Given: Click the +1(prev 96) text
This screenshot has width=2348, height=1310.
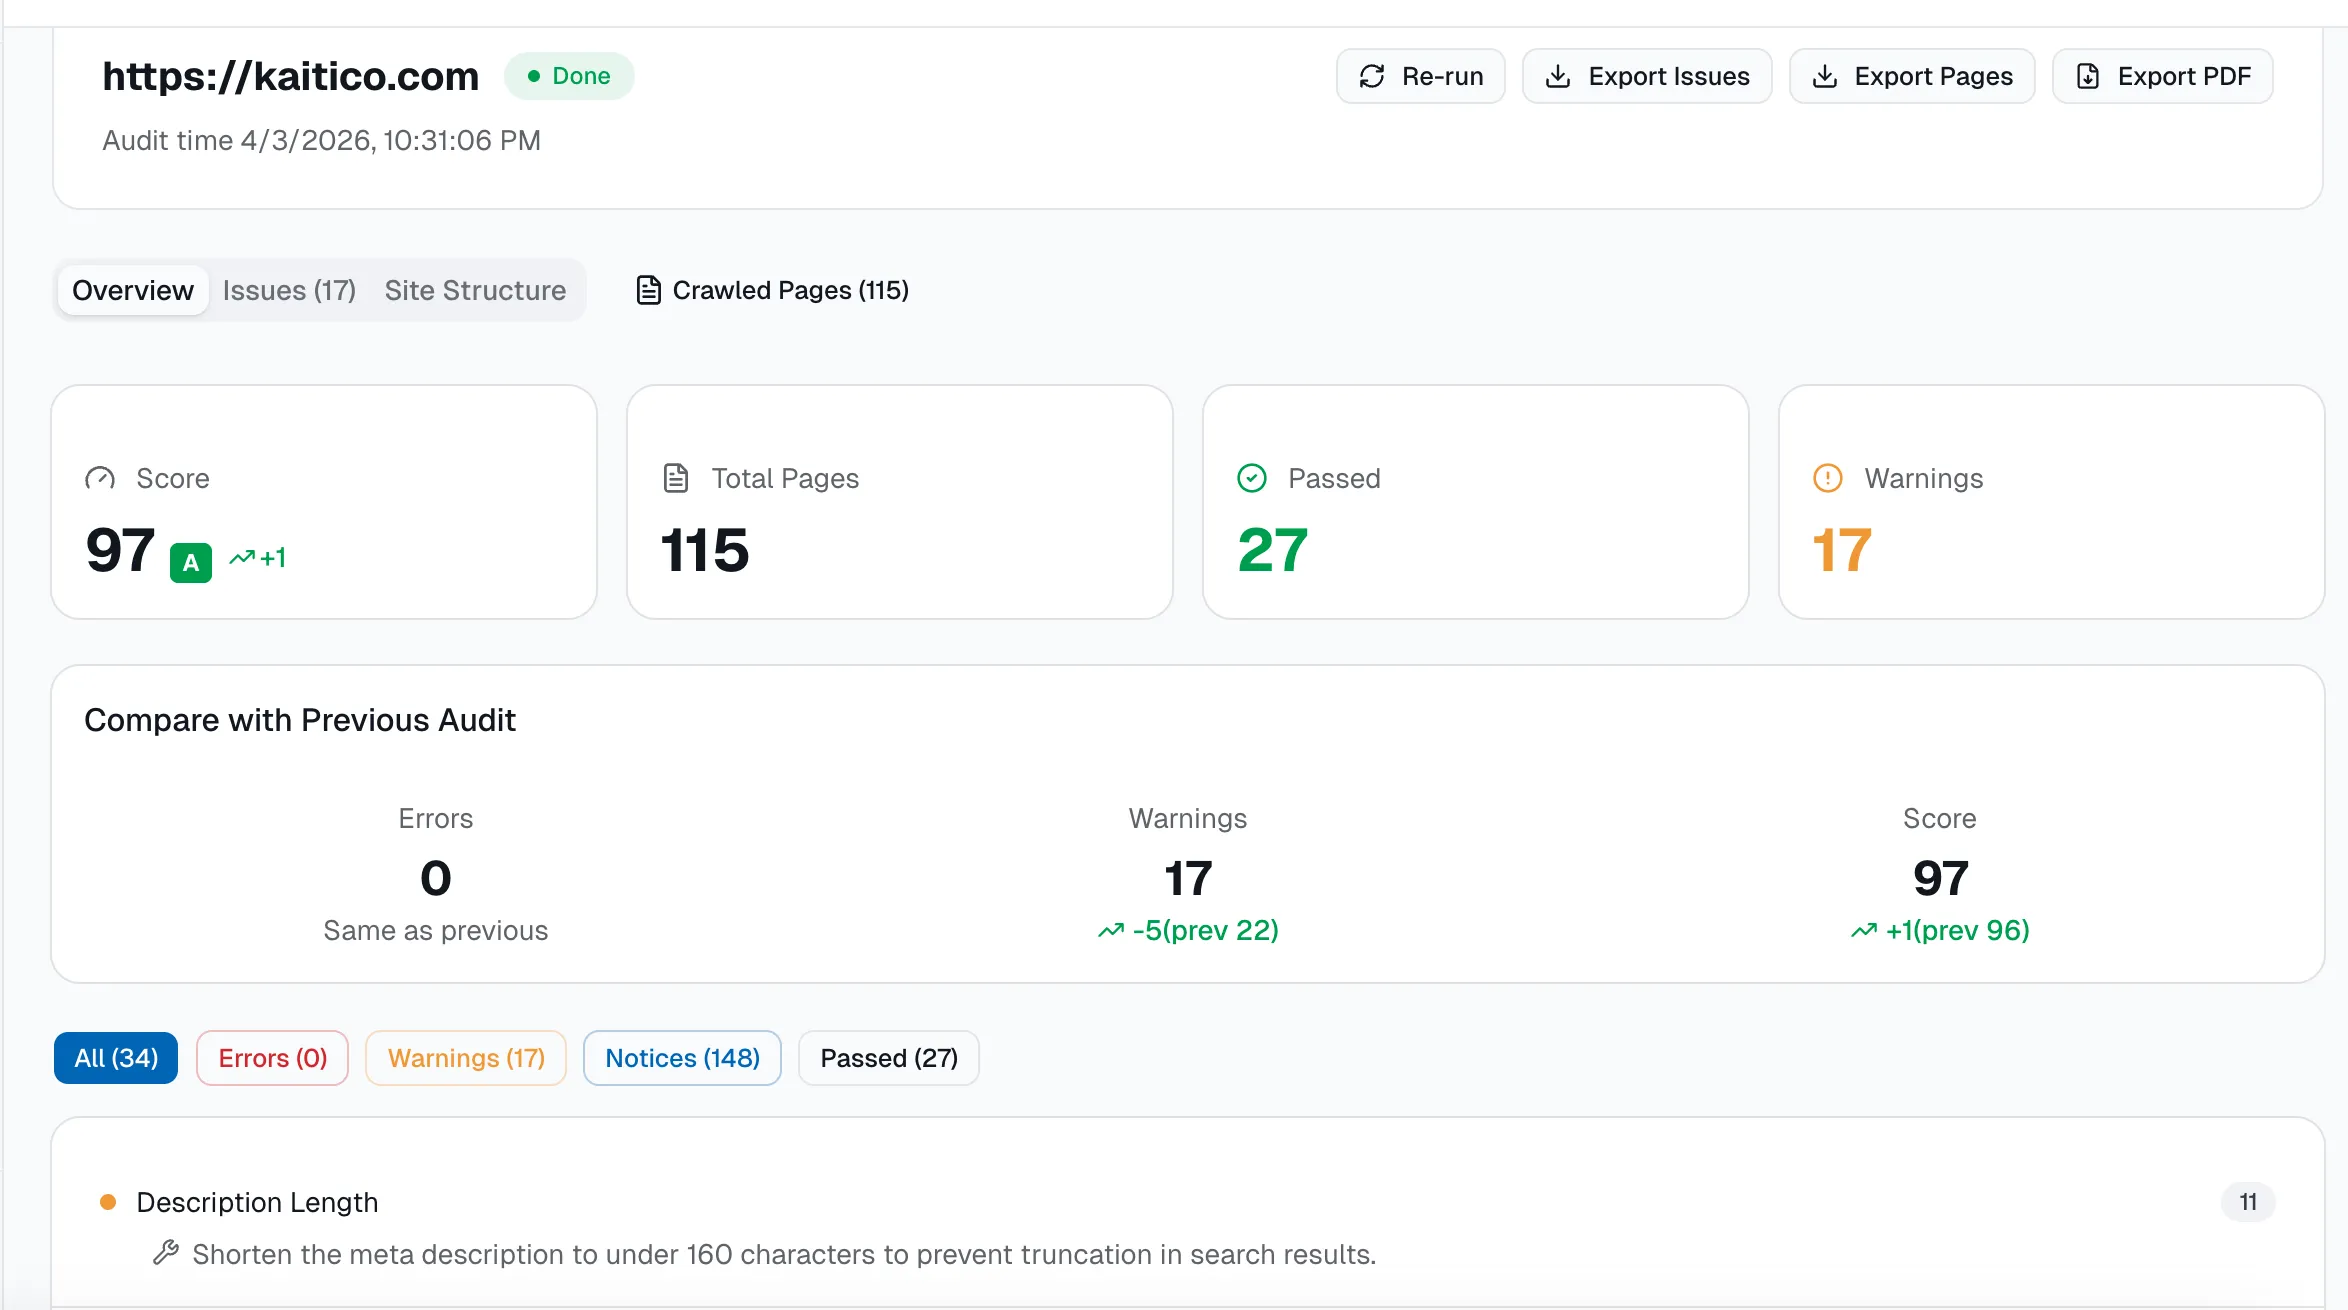Looking at the screenshot, I should 1958,931.
